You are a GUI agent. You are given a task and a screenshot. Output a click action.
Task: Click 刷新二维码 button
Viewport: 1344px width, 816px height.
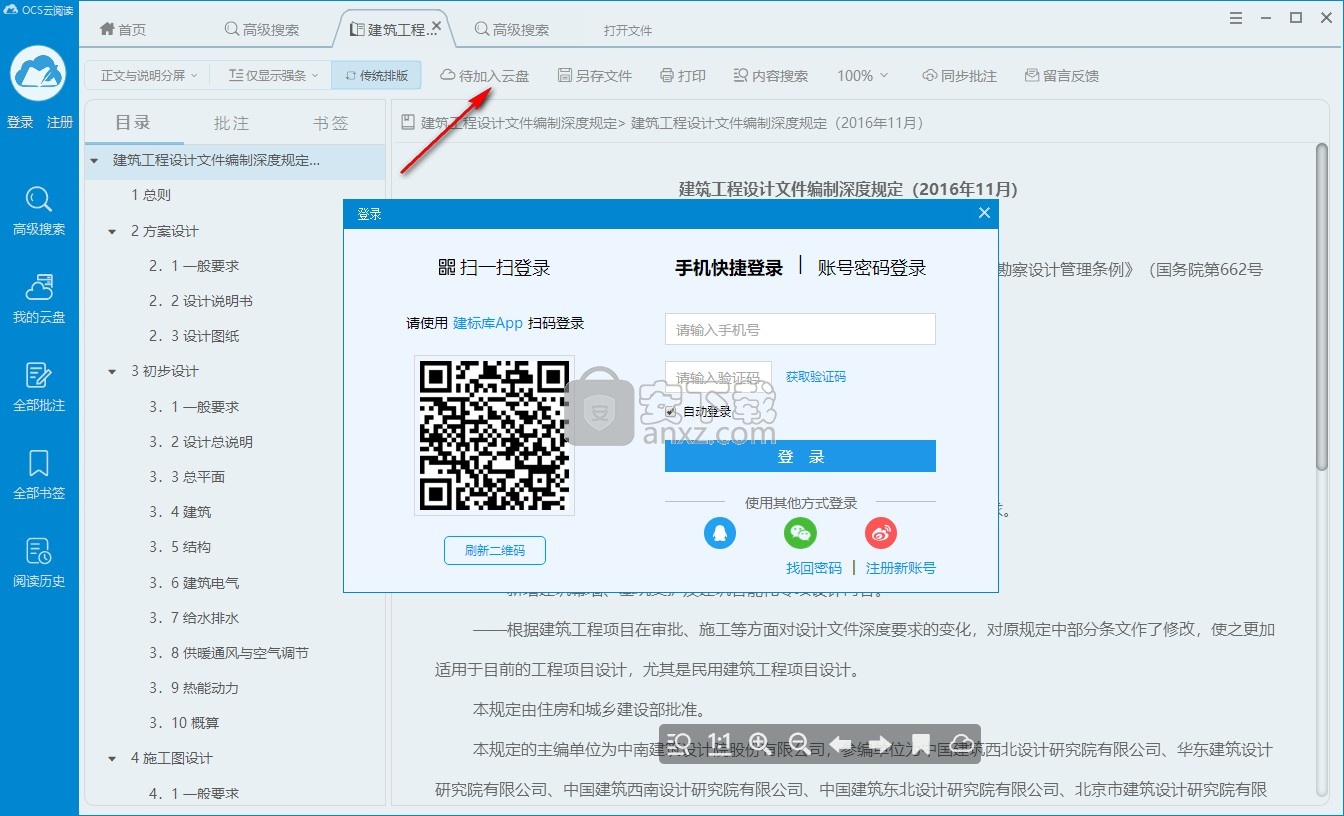495,550
